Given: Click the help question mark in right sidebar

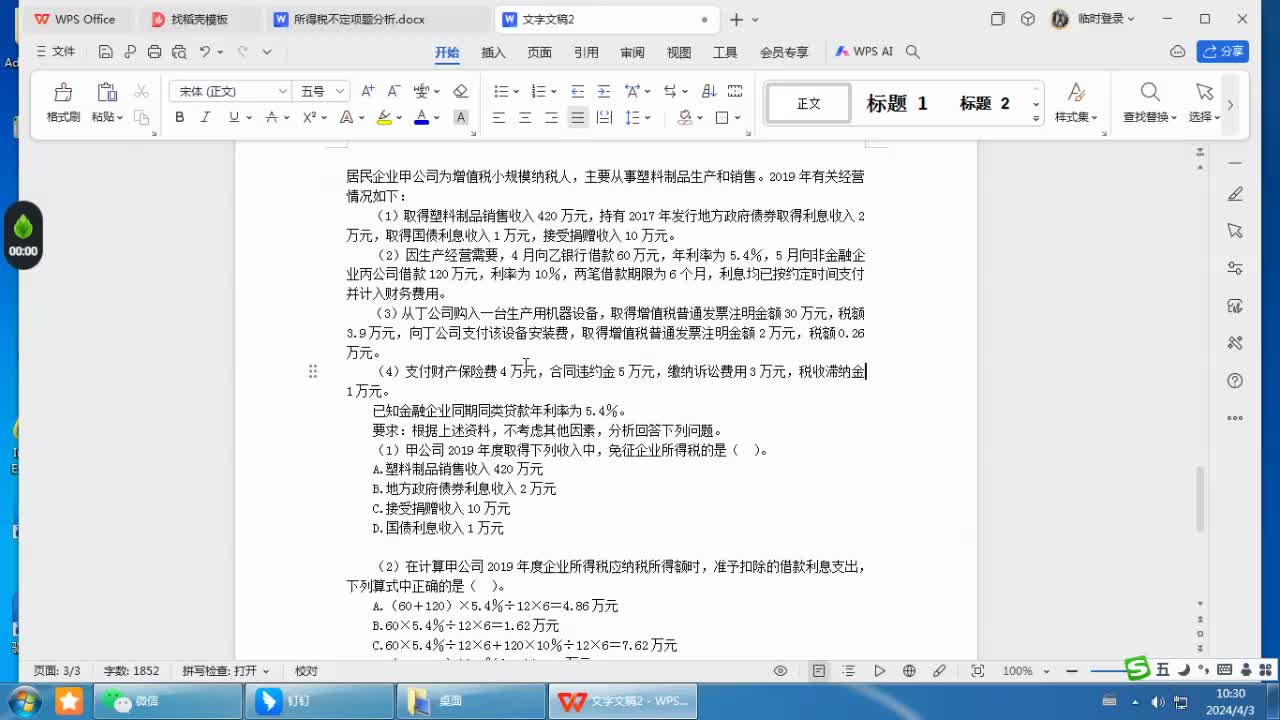Looking at the screenshot, I should pyautogui.click(x=1235, y=381).
